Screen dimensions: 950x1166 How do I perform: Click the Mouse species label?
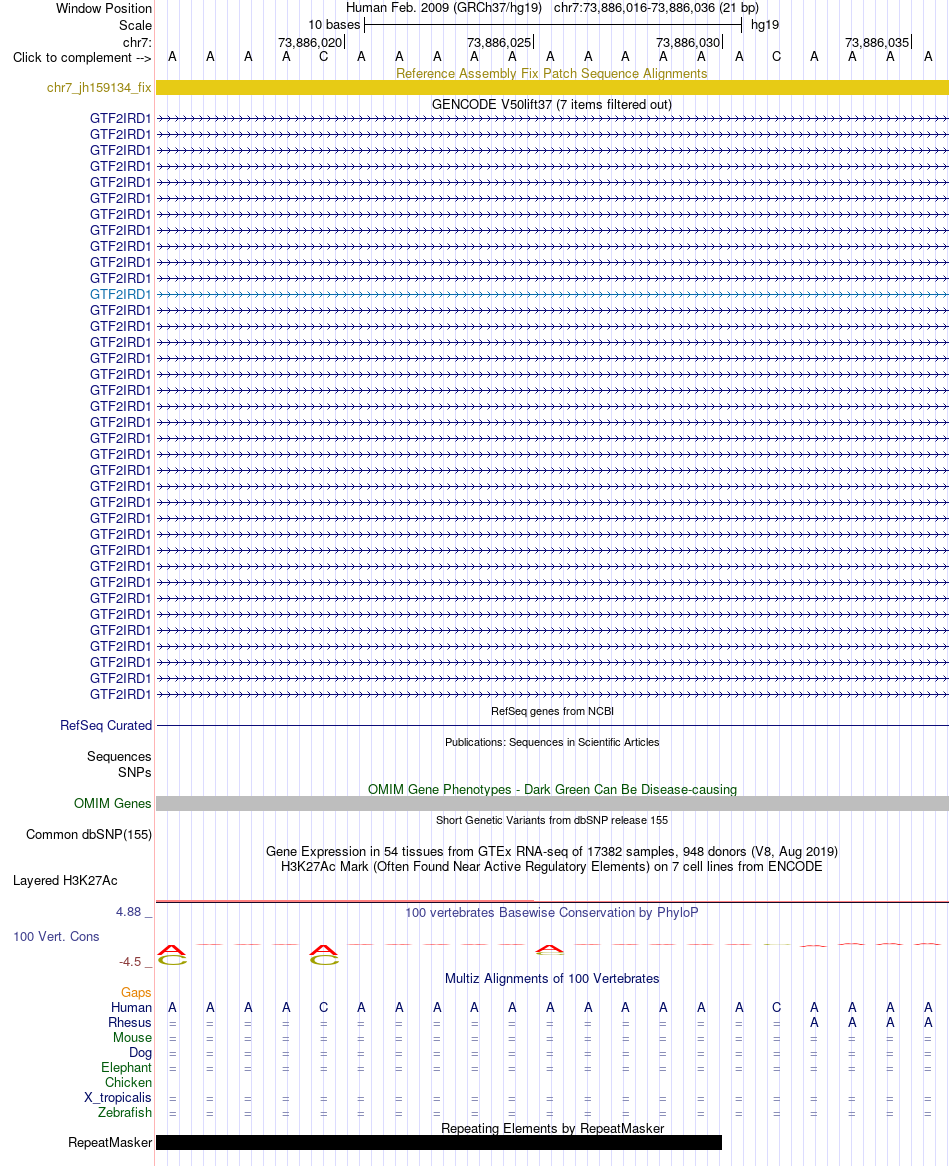coord(132,1038)
